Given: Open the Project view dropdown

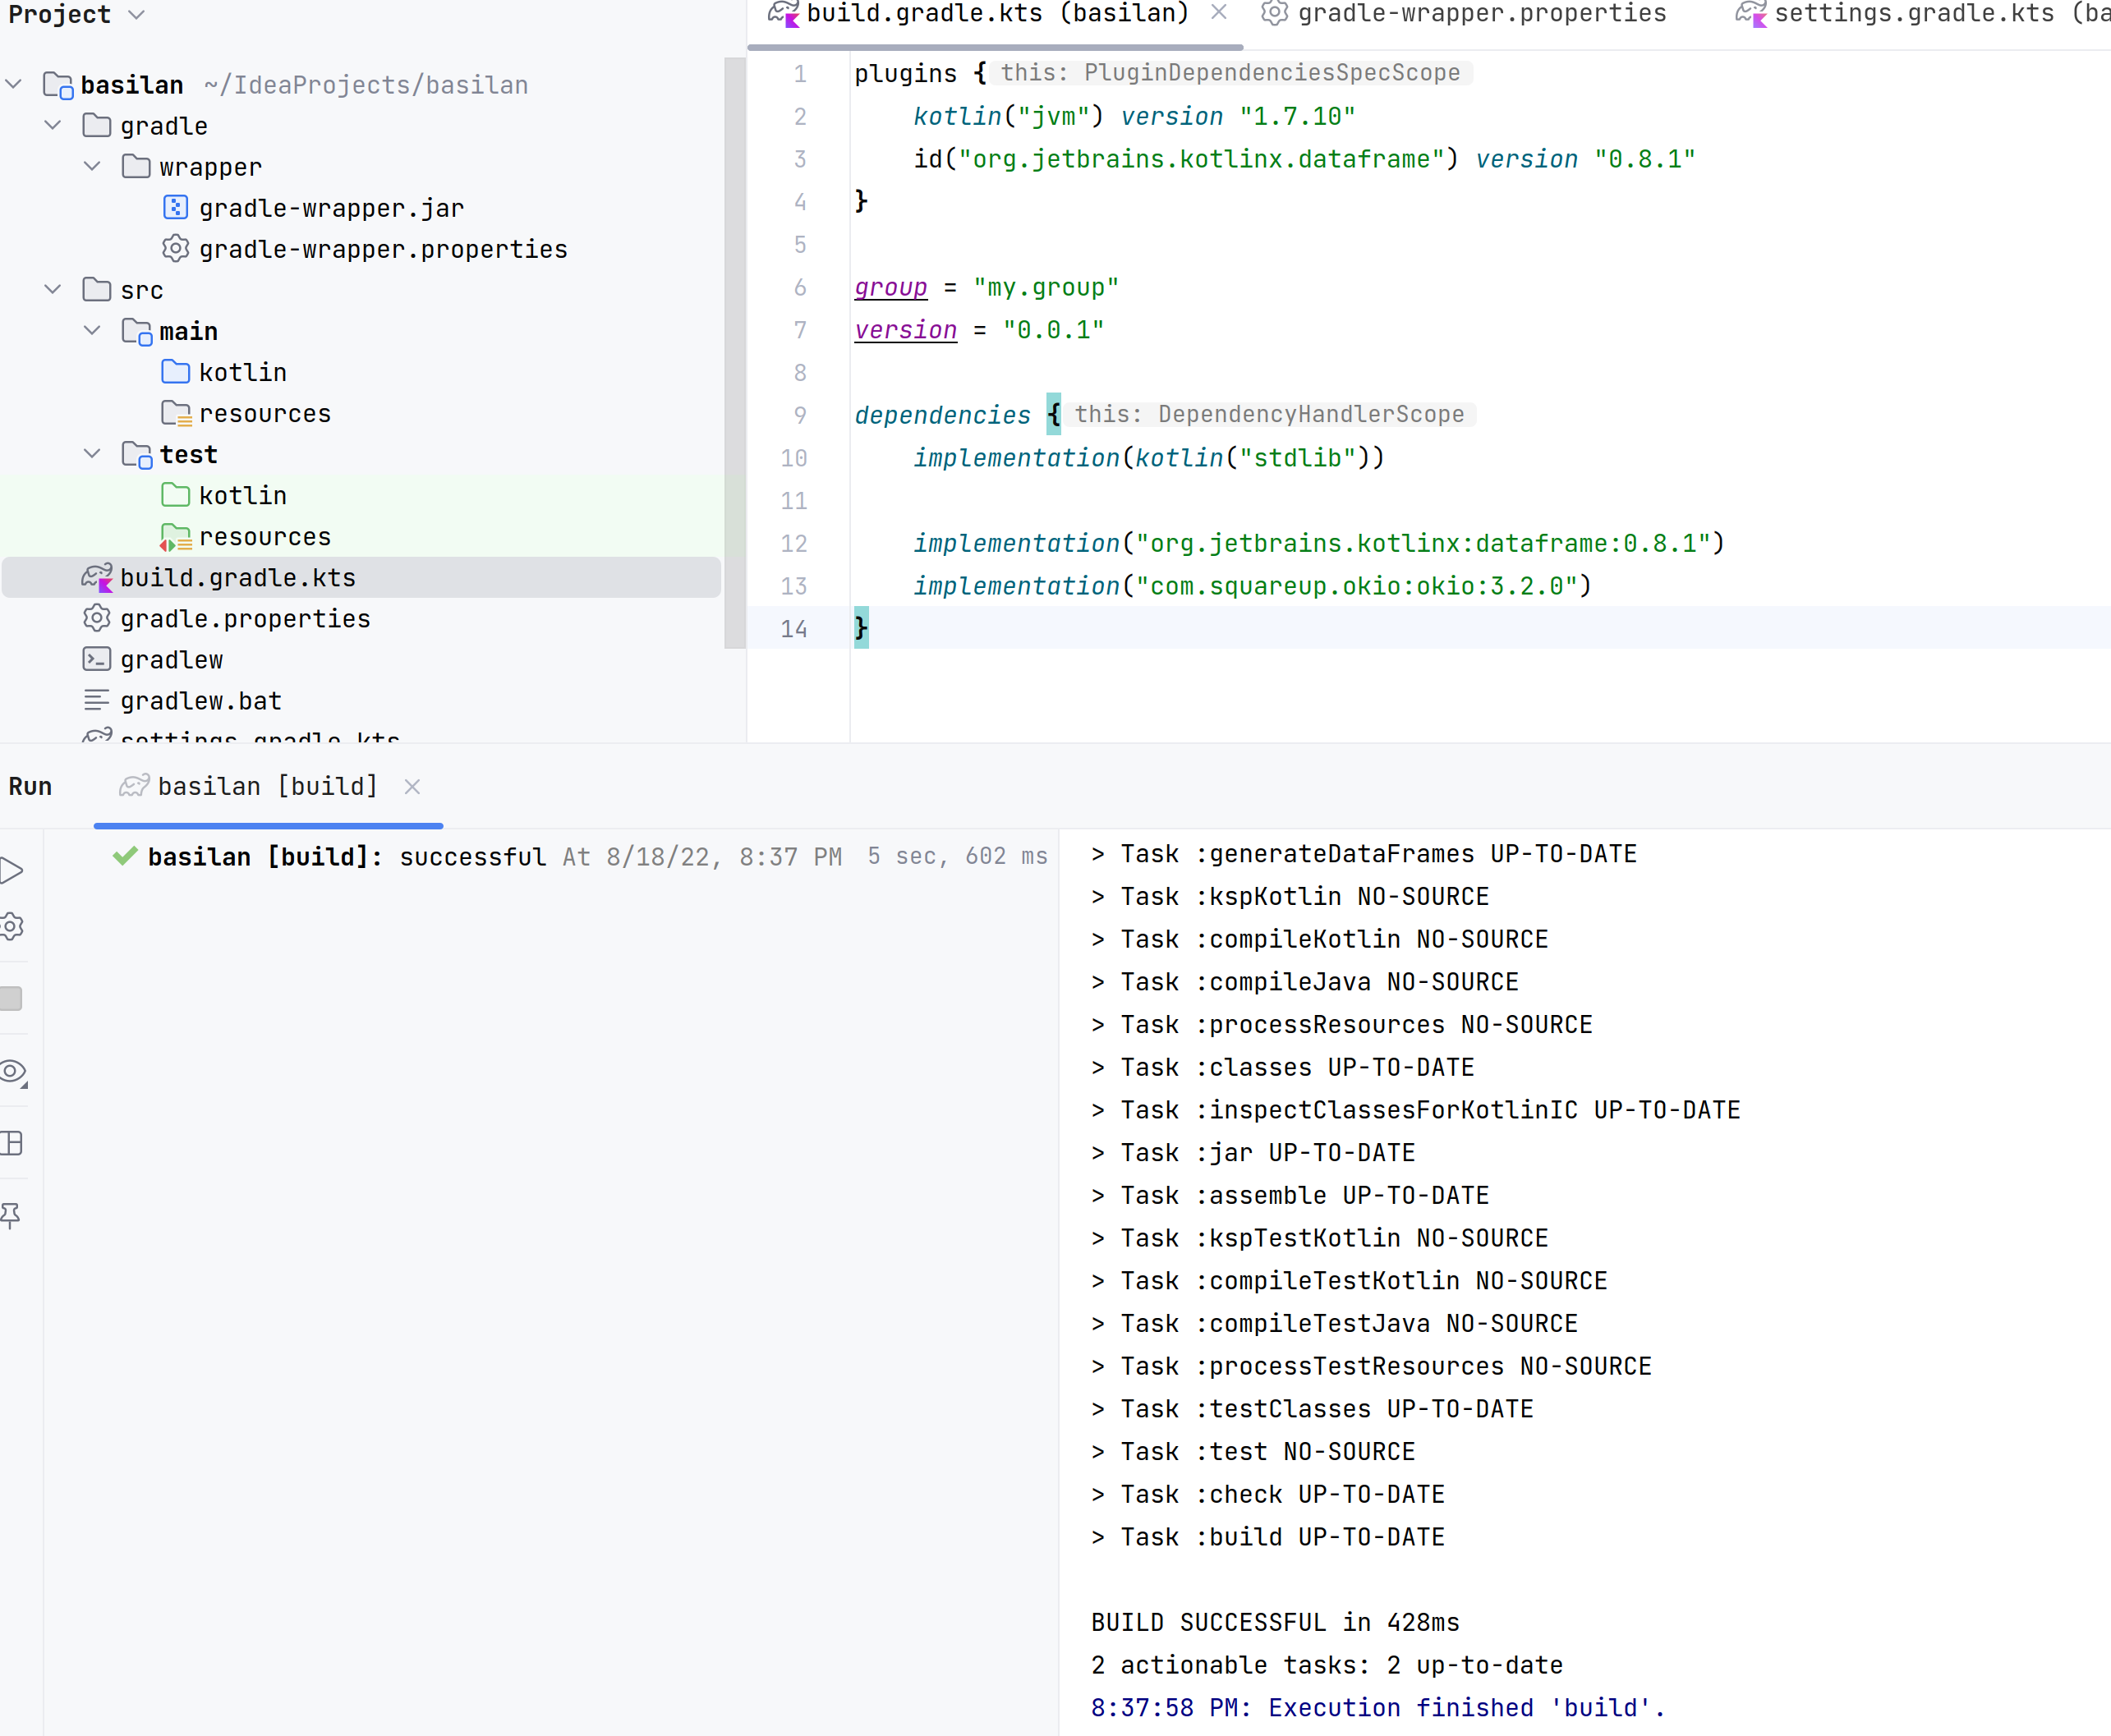Looking at the screenshot, I should [x=136, y=14].
